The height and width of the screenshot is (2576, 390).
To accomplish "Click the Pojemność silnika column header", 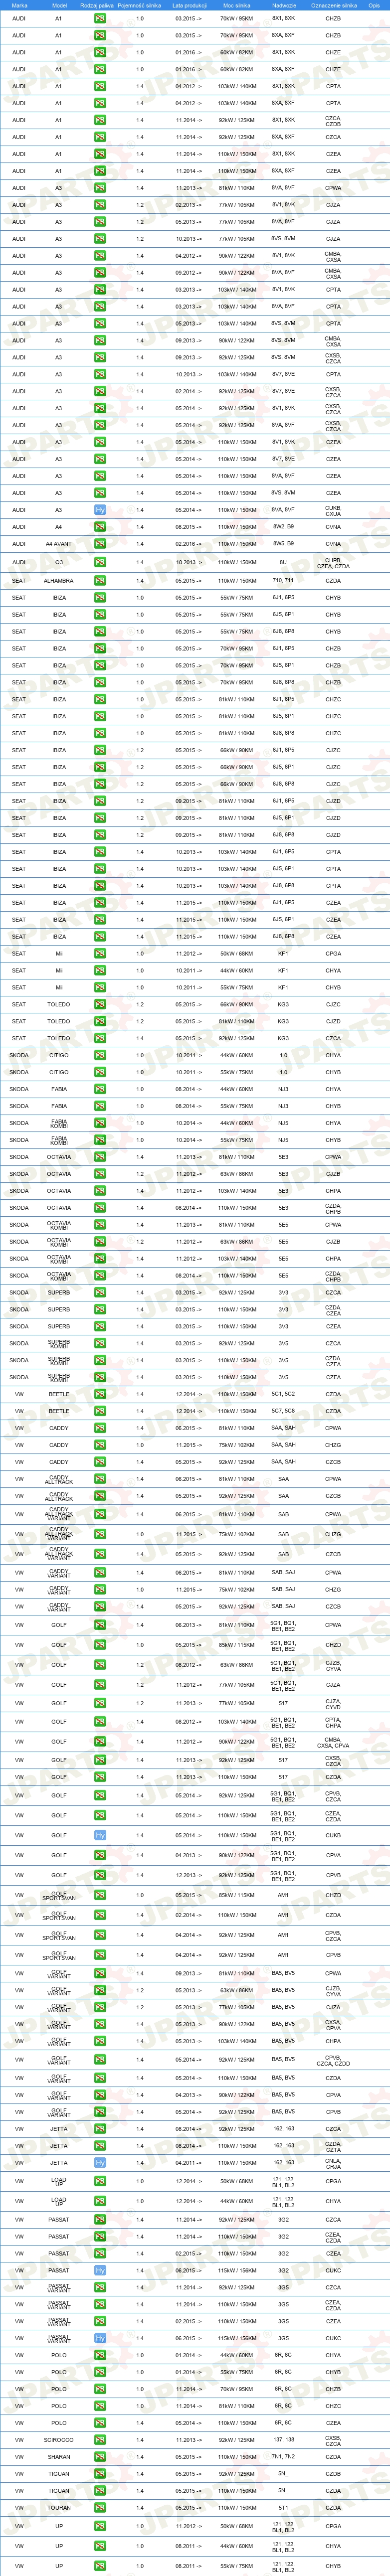I will 139,5.
